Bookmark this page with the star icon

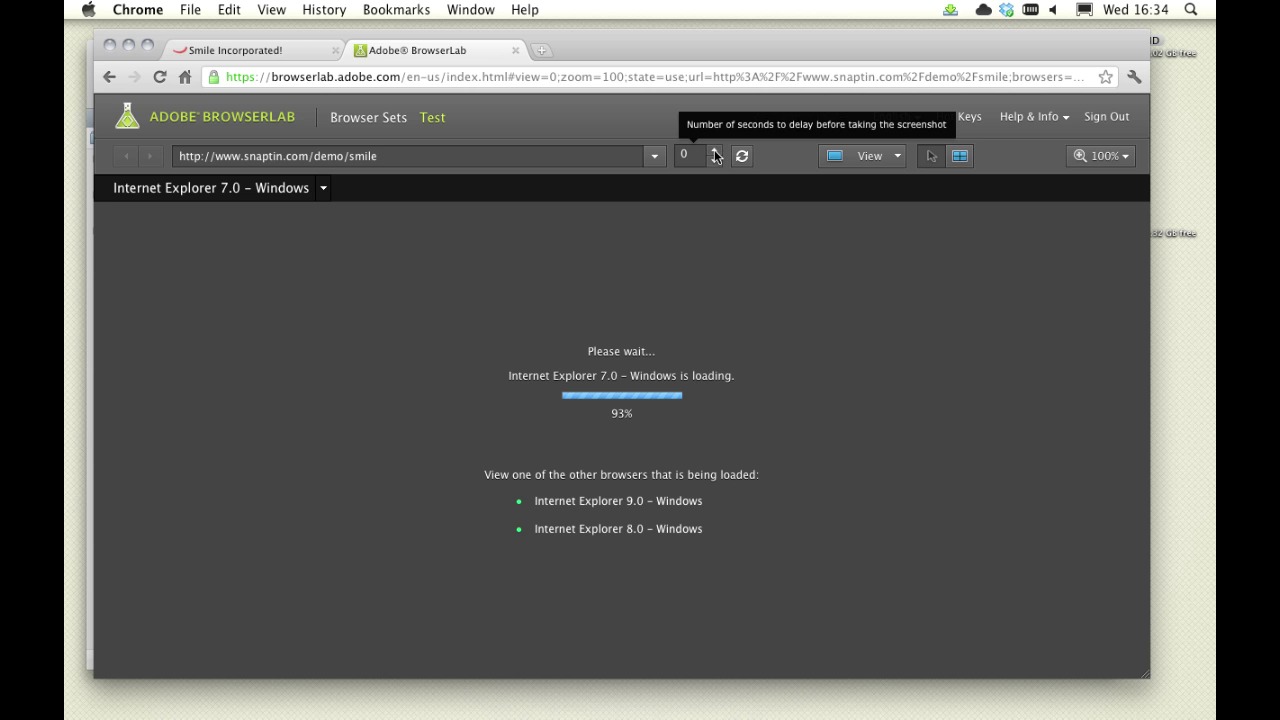pyautogui.click(x=1105, y=77)
